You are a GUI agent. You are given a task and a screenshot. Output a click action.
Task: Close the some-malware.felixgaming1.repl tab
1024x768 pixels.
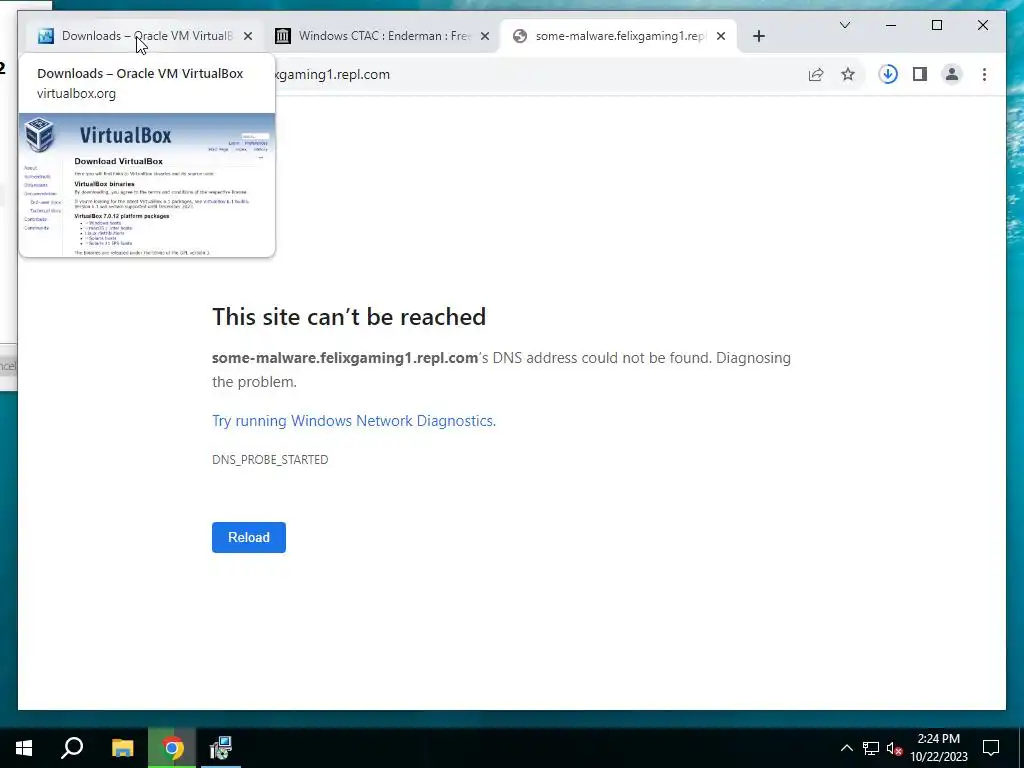pyautogui.click(x=721, y=36)
